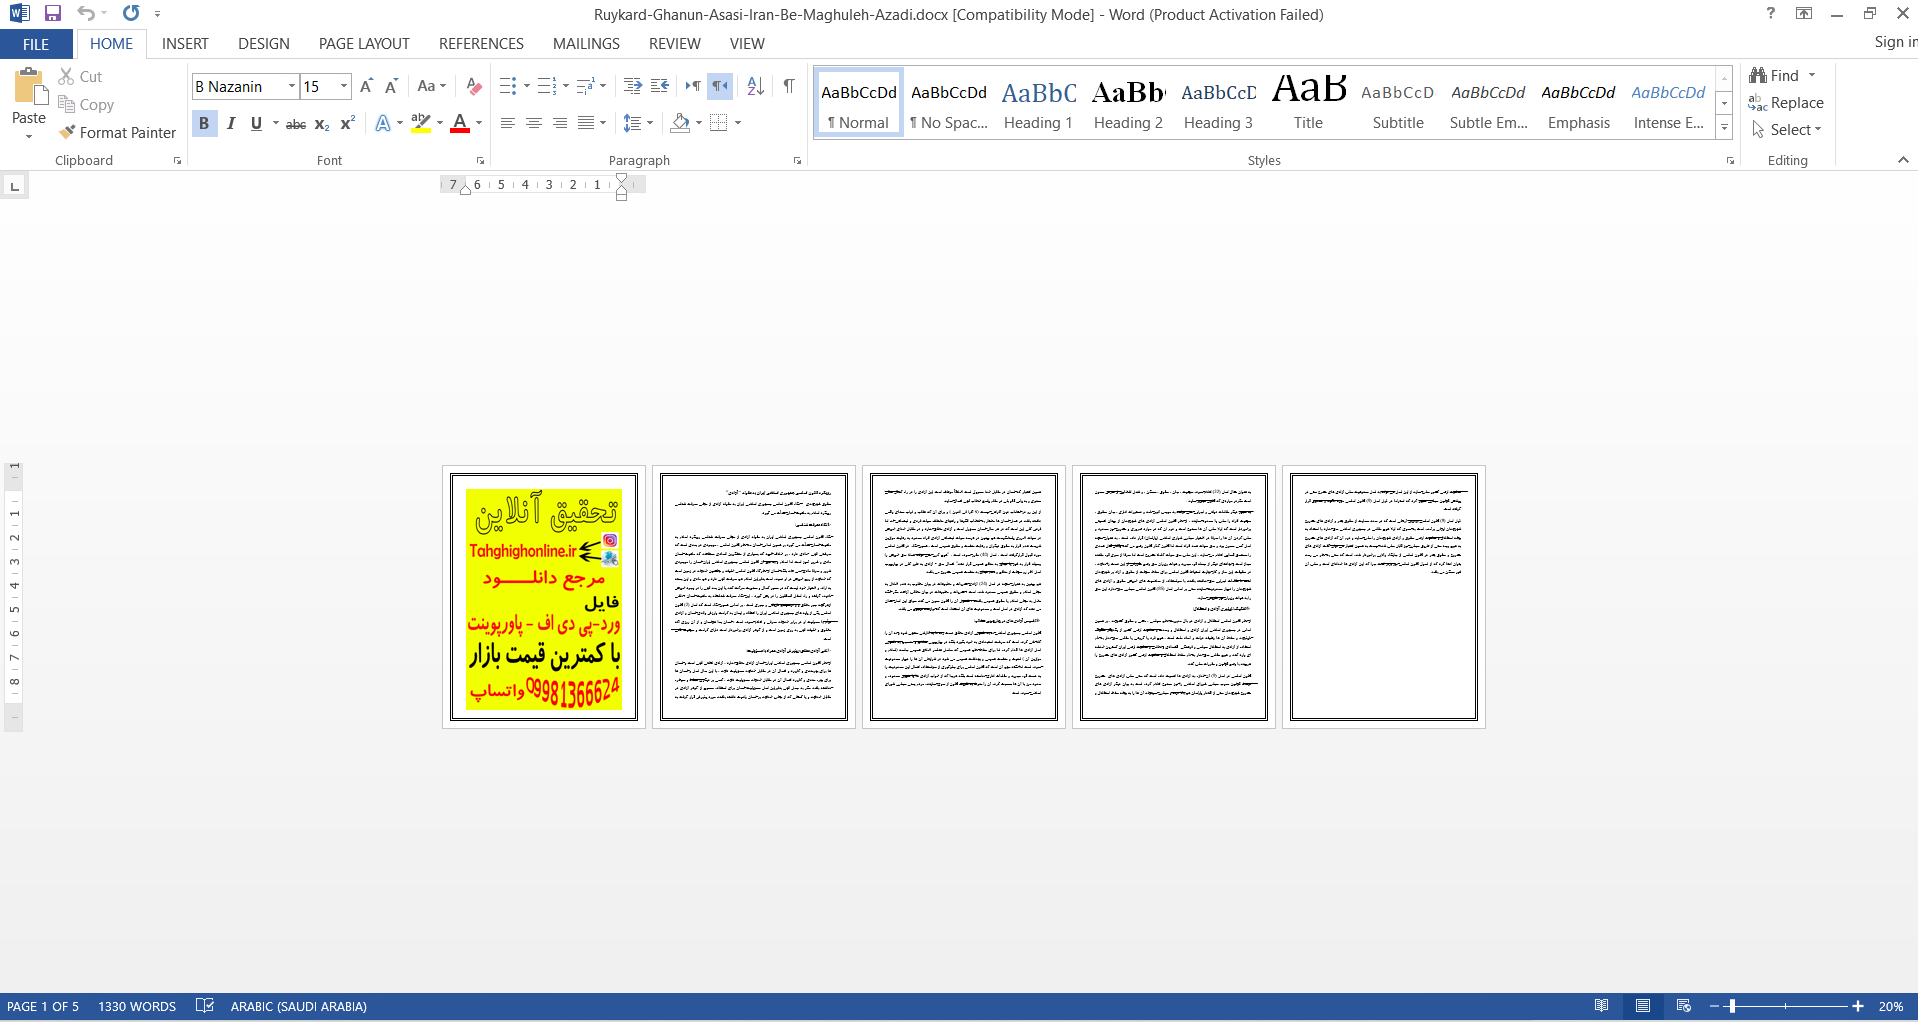The height and width of the screenshot is (1022, 1918).
Task: Increase font size with Grow Font icon
Action: [366, 86]
